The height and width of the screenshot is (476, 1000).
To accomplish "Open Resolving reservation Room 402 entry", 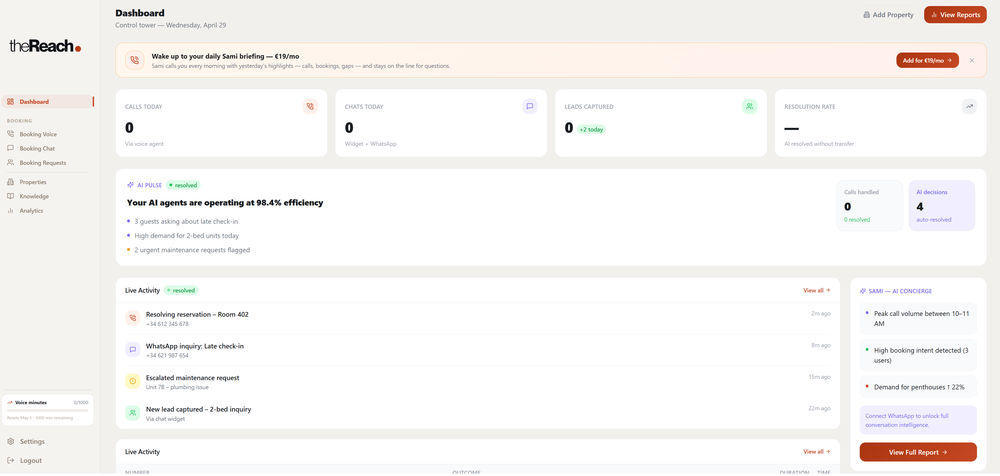I will pos(478,318).
